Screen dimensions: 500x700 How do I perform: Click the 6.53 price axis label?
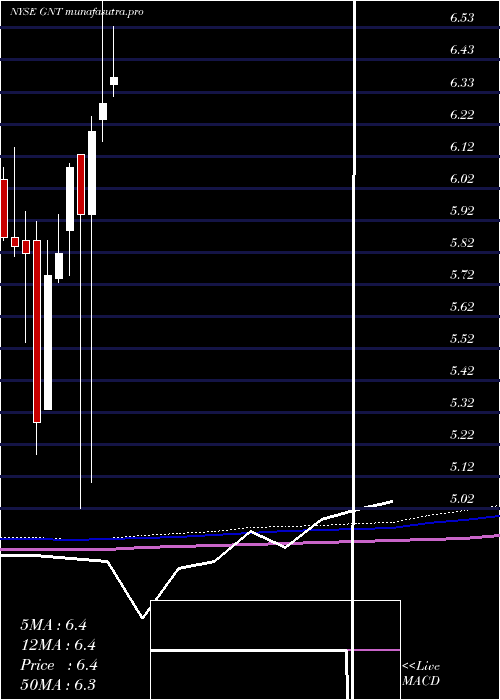(462, 18)
